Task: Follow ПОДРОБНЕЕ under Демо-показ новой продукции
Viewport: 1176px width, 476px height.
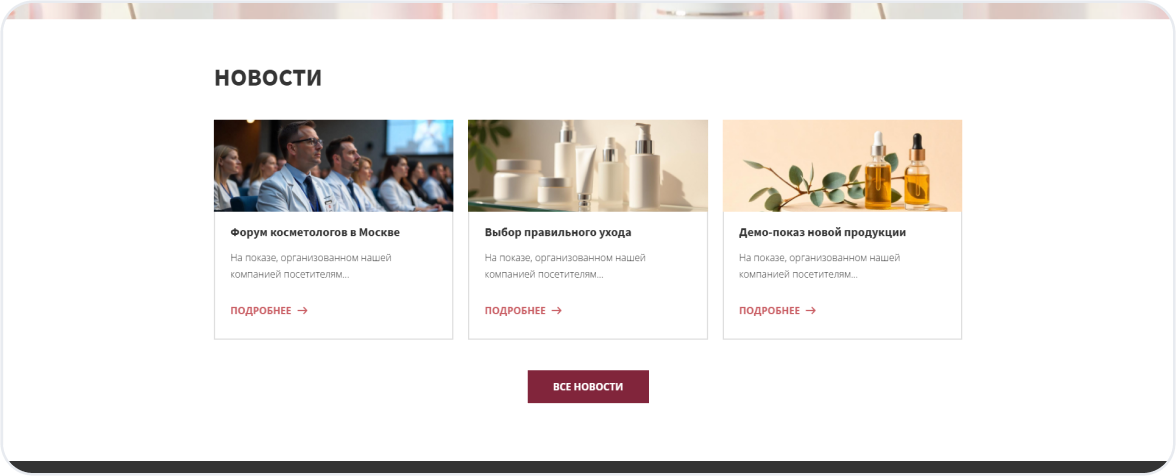Action: click(770, 310)
